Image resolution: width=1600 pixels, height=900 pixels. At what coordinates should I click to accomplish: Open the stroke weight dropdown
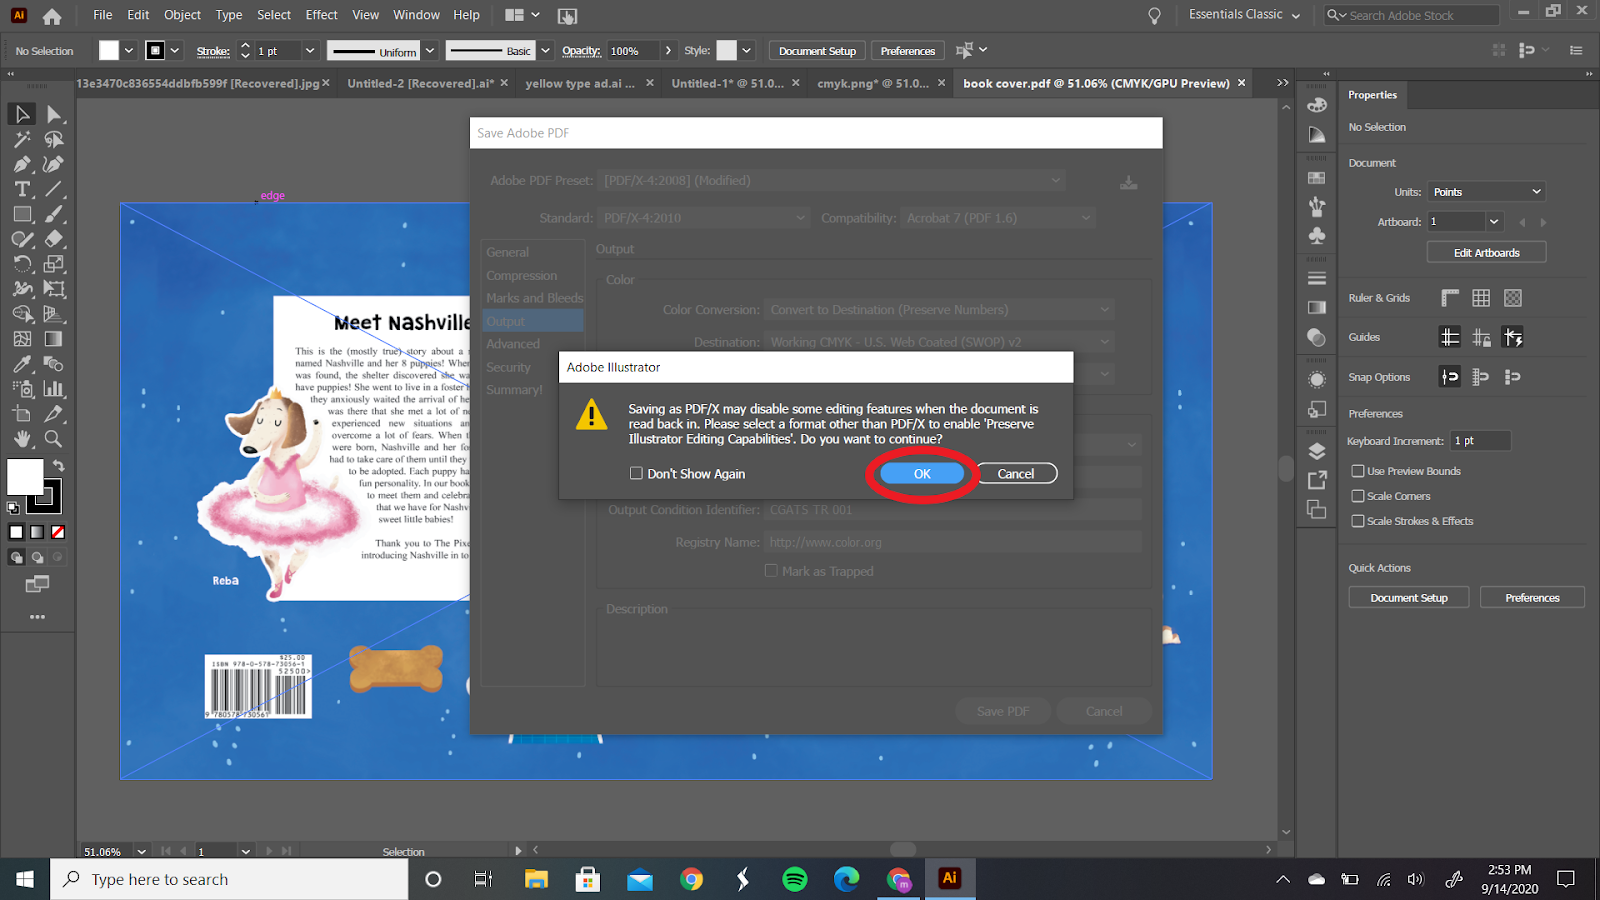point(310,51)
